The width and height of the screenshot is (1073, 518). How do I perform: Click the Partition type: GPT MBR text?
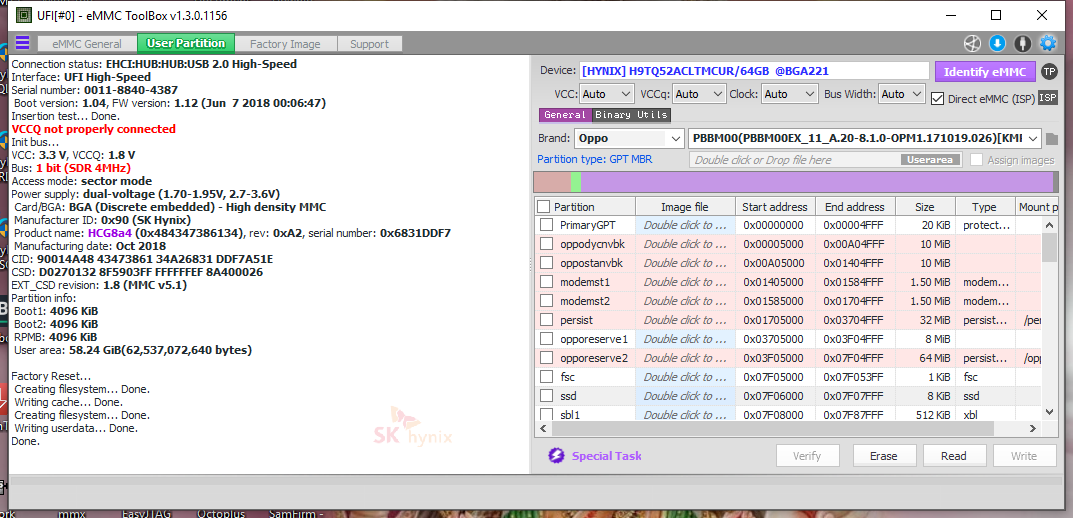coord(594,159)
